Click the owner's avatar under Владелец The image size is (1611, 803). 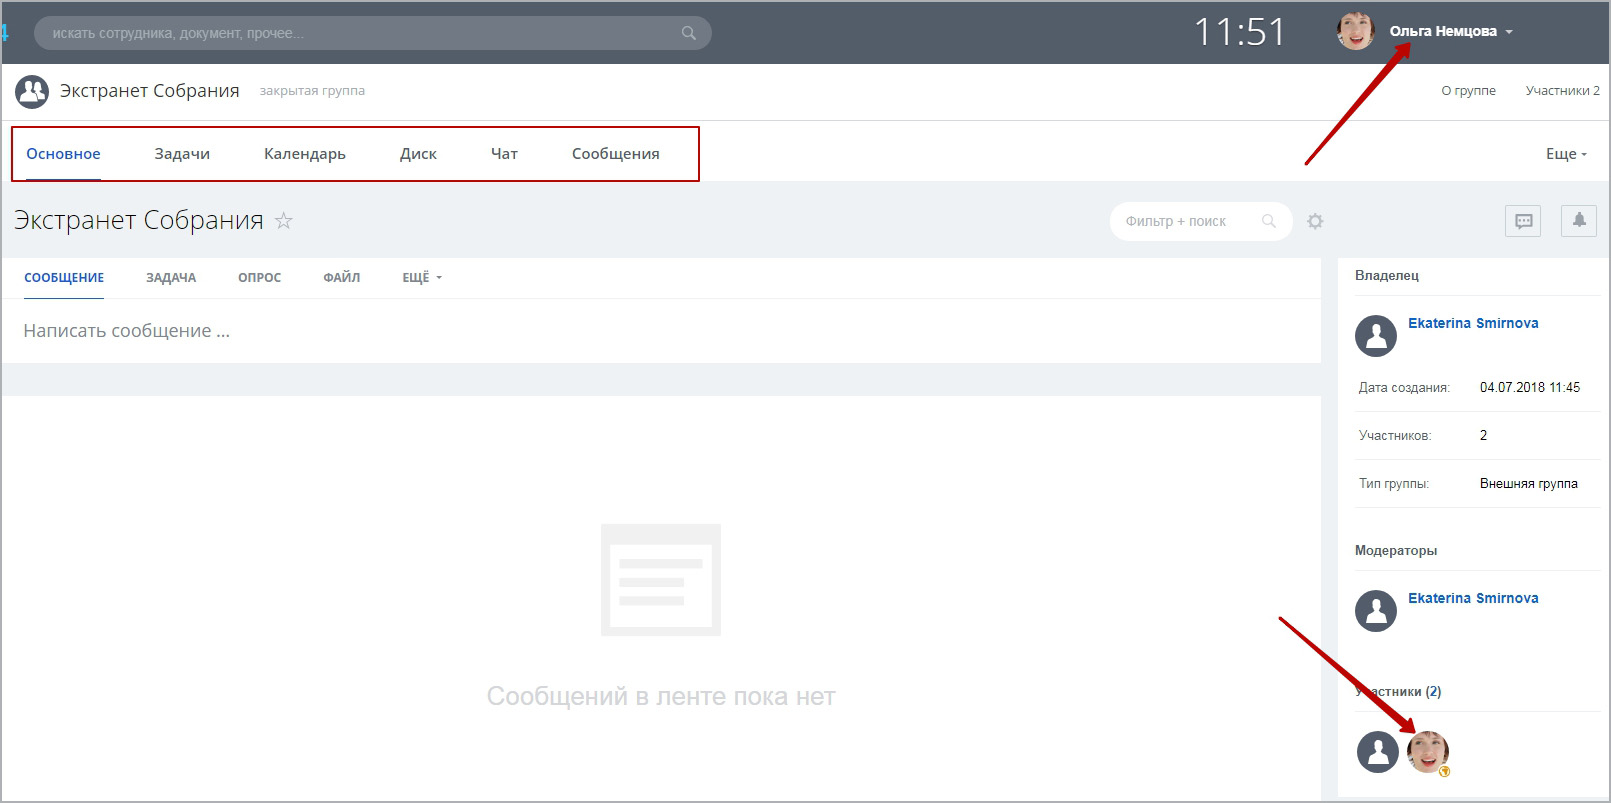coord(1376,336)
